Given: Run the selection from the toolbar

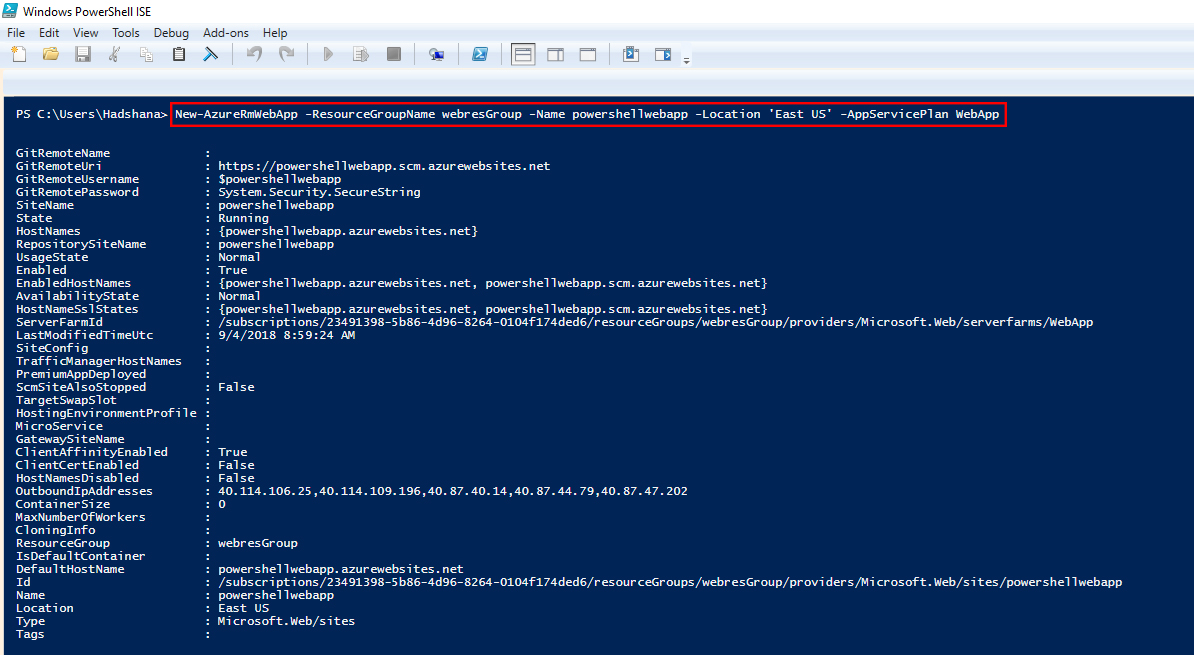Looking at the screenshot, I should click(x=361, y=54).
